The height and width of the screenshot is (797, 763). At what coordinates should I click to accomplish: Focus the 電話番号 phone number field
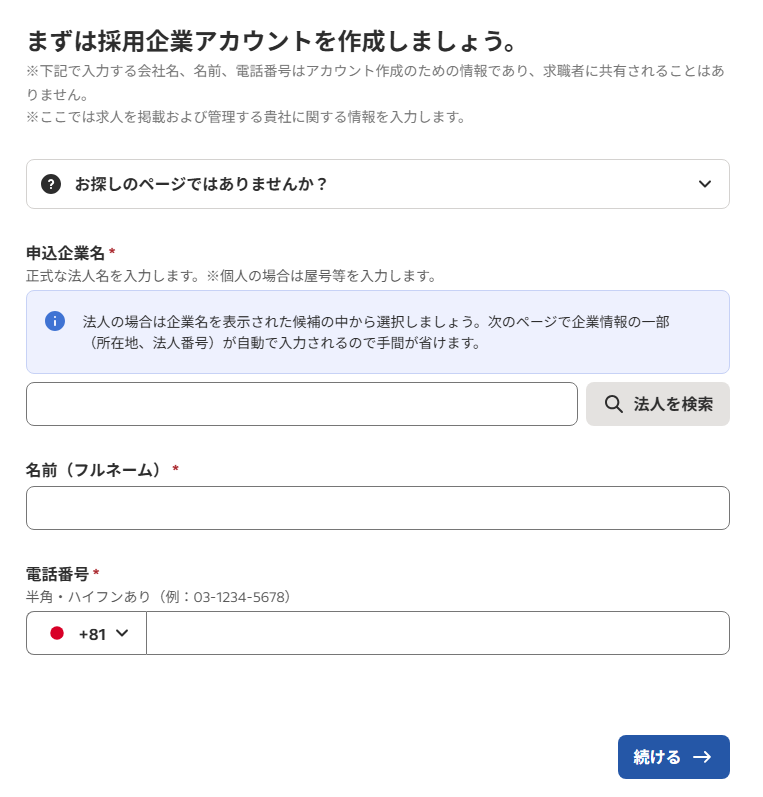(438, 633)
